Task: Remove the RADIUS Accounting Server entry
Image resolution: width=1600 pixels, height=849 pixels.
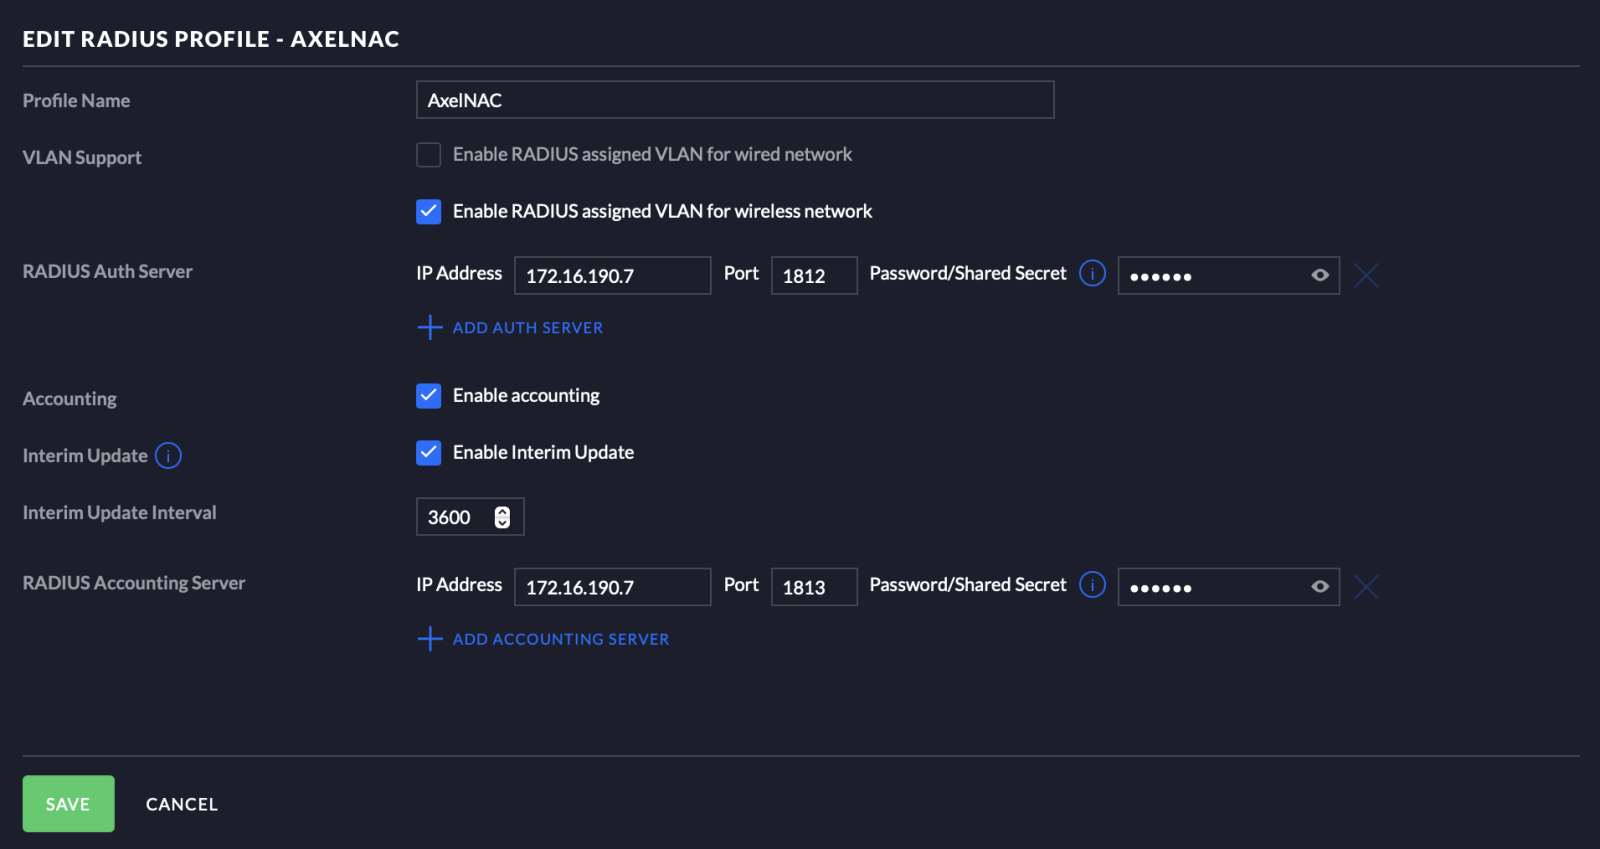Action: pyautogui.click(x=1366, y=587)
